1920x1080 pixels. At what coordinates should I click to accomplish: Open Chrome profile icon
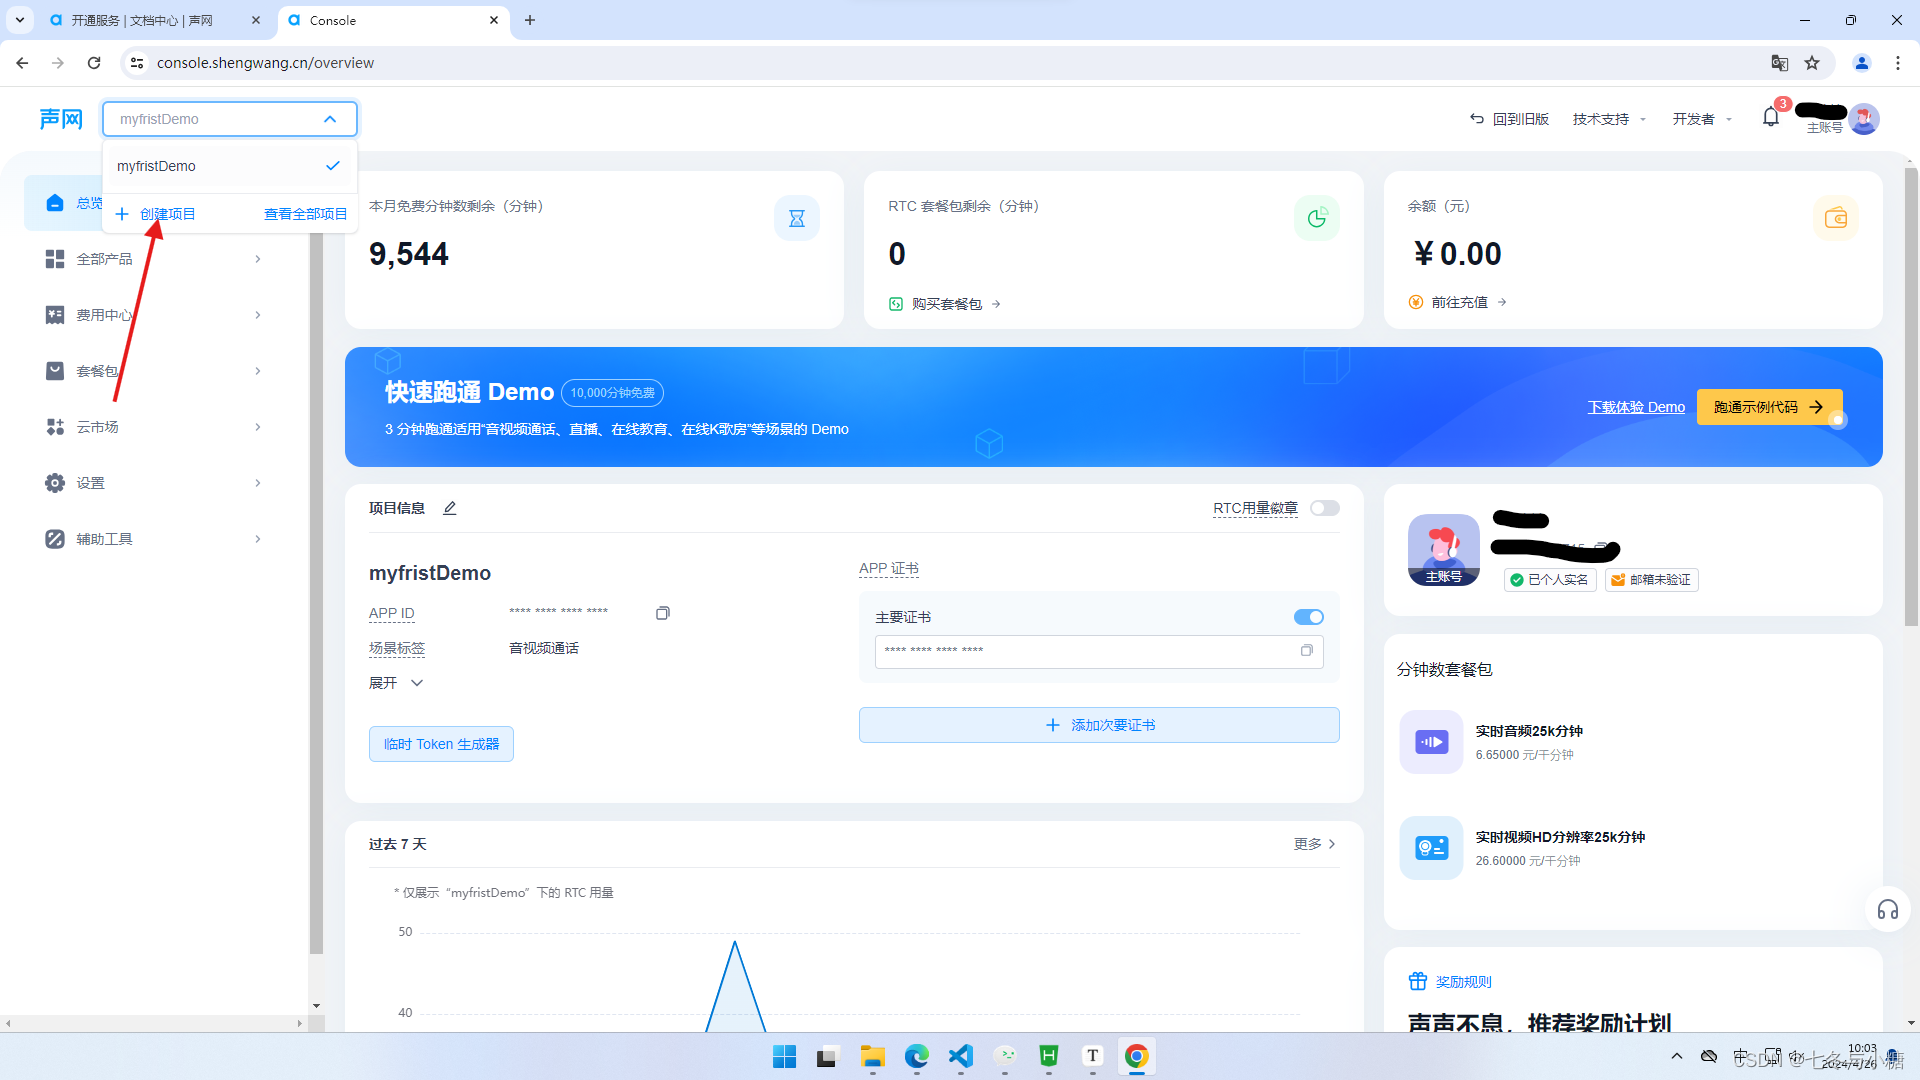tap(1862, 63)
